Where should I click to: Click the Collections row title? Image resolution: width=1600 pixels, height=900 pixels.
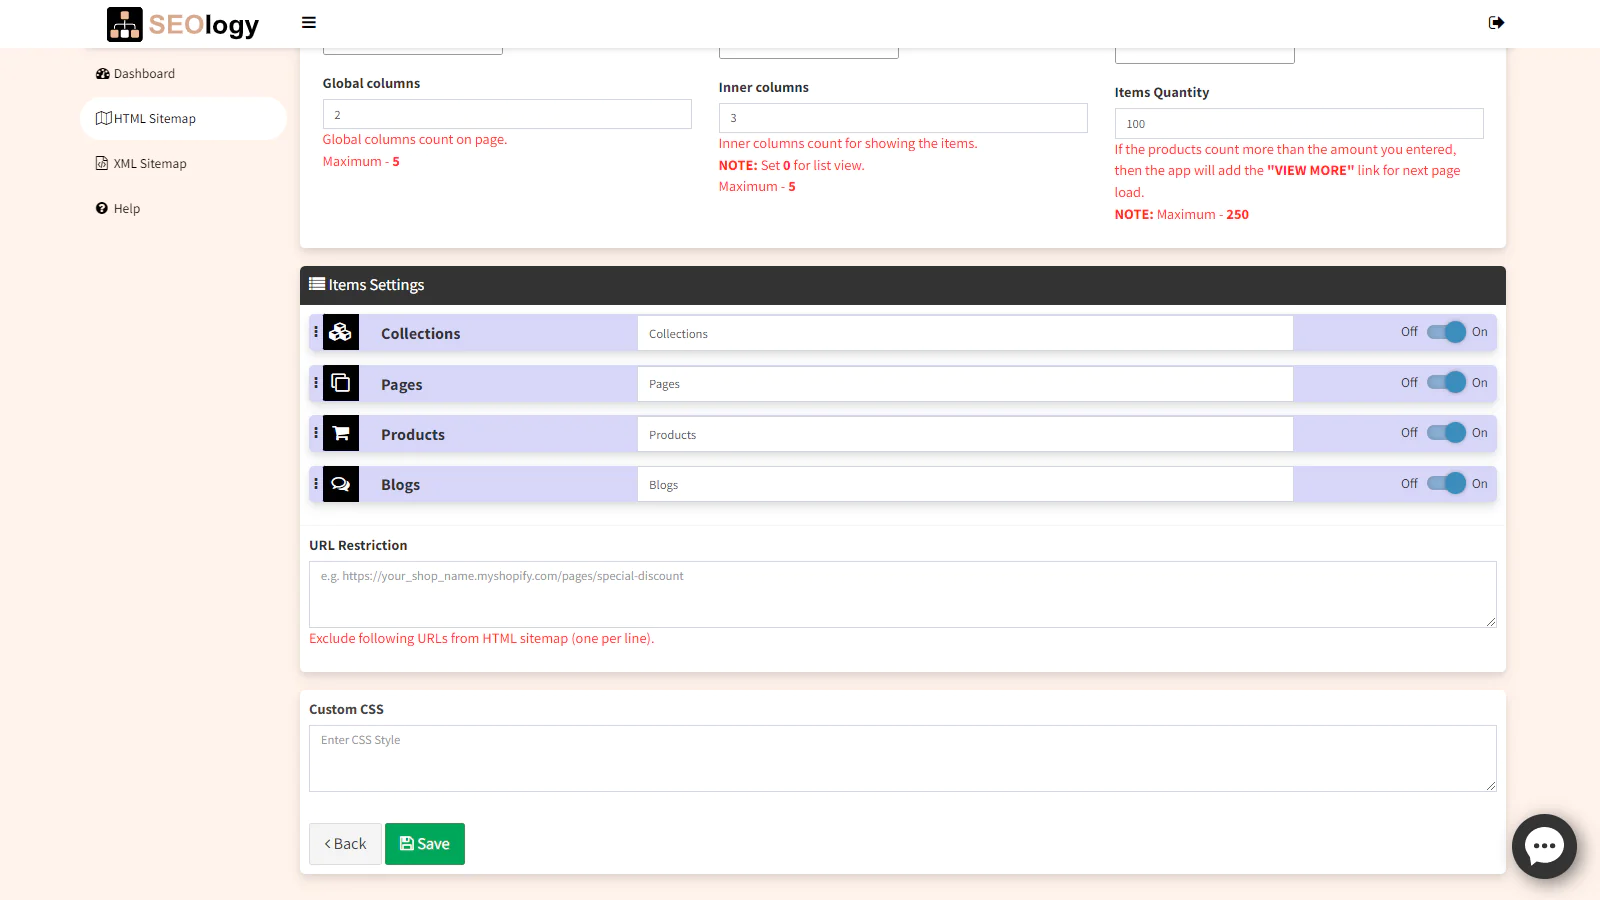click(x=420, y=334)
